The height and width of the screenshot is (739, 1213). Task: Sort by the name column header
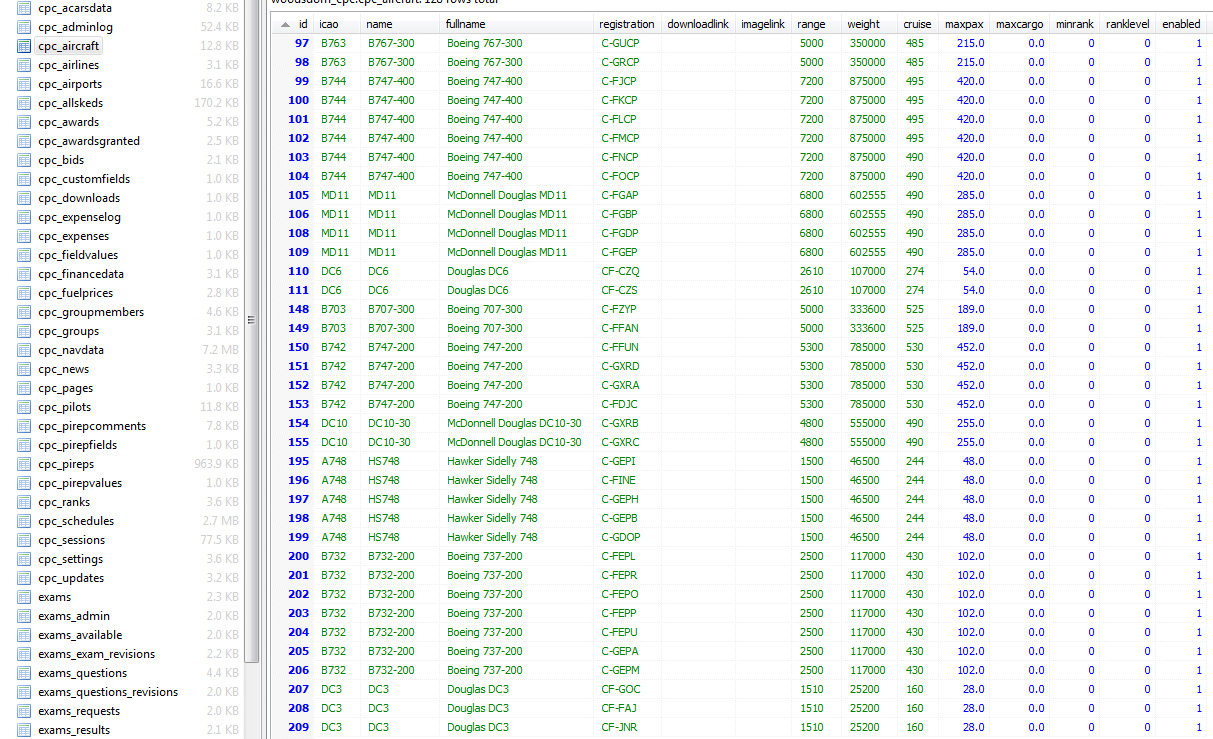pyautogui.click(x=401, y=24)
